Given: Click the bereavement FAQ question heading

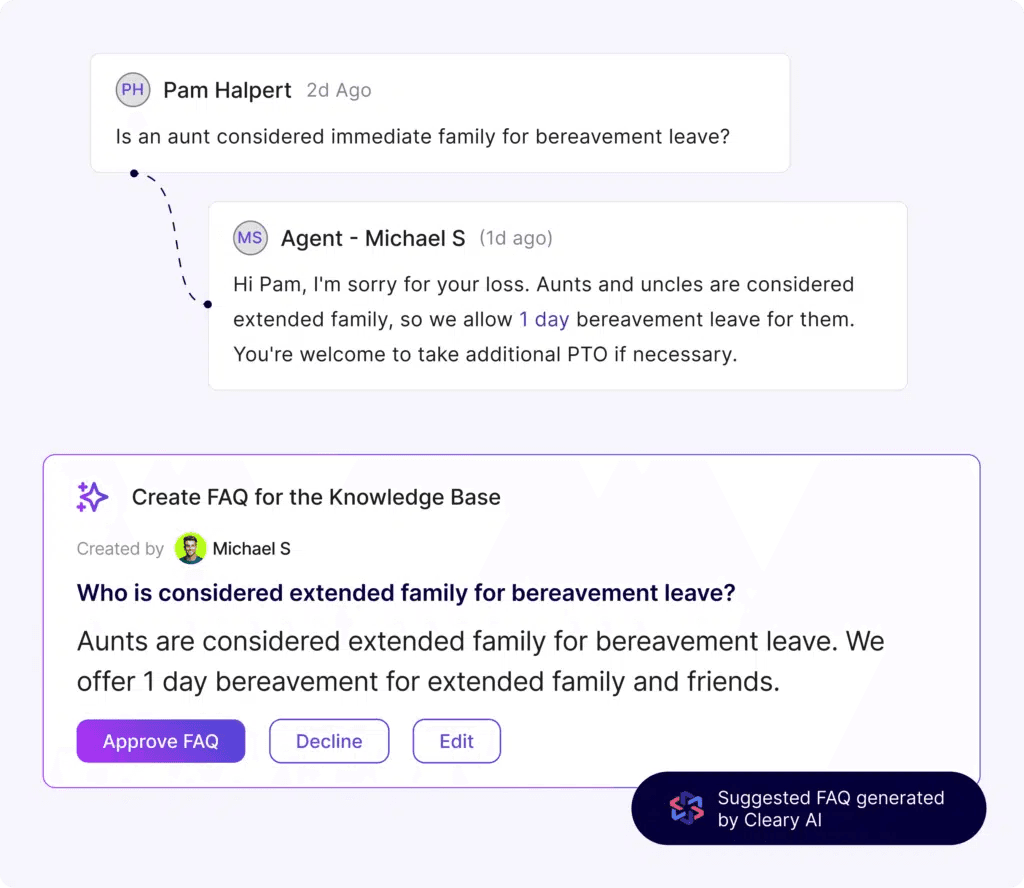Looking at the screenshot, I should coord(406,592).
